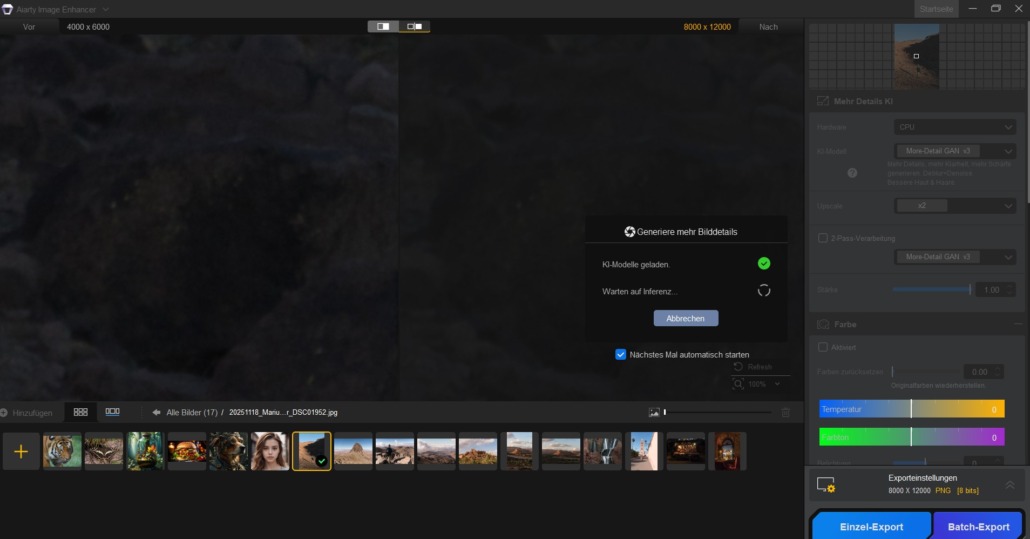This screenshot has height=539, width=1030.
Task: Select the tiger thumbnail image
Action: 62,451
